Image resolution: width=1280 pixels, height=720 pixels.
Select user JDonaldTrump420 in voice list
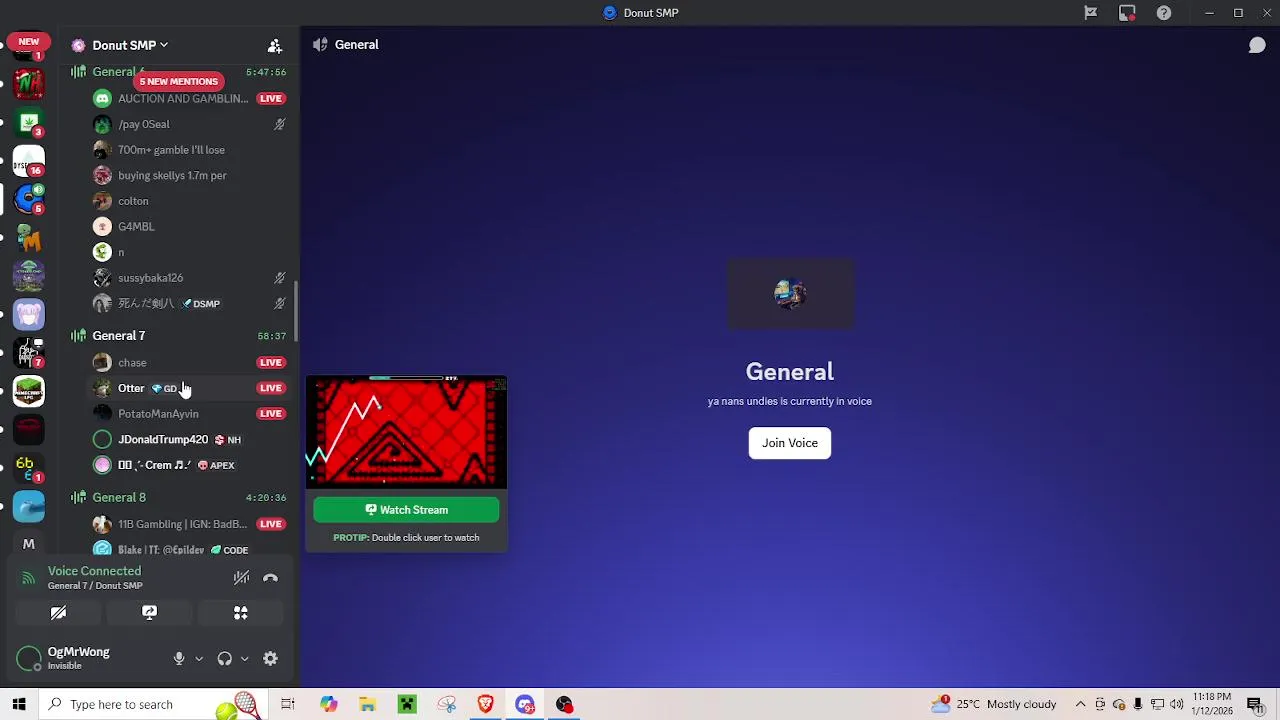click(163, 440)
